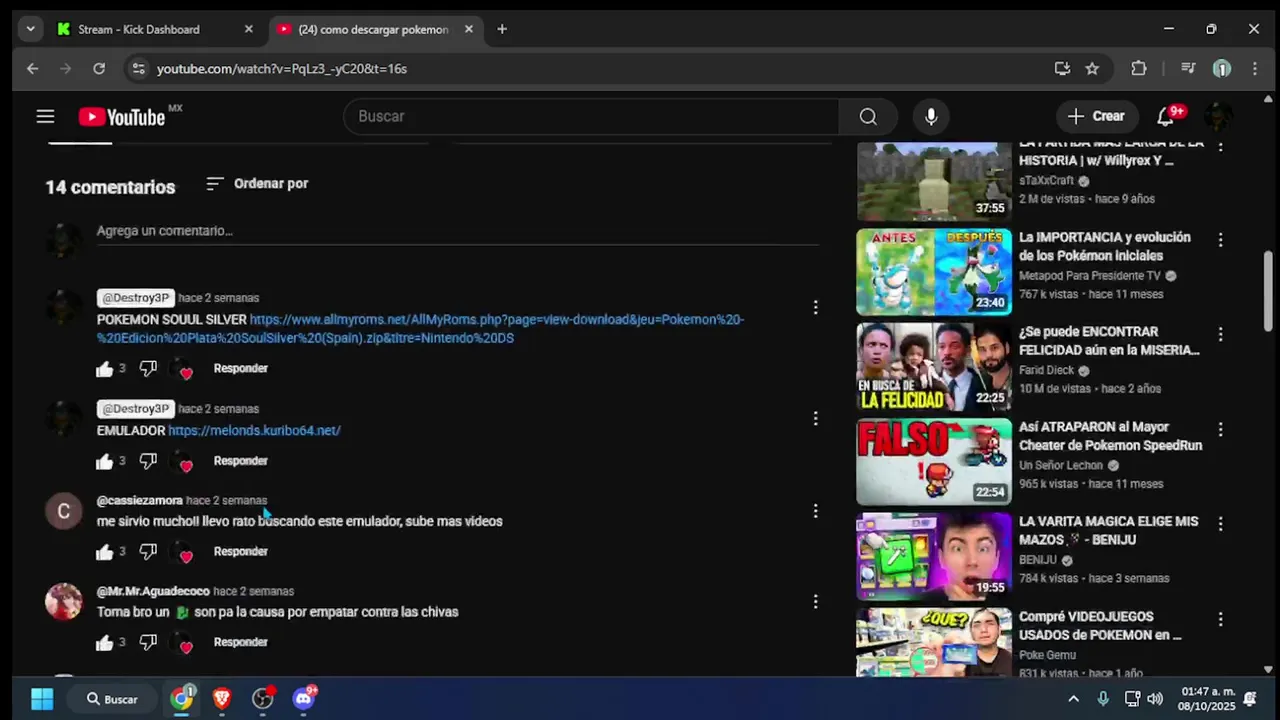Open options for Metapod Para Presidente video

click(1220, 240)
